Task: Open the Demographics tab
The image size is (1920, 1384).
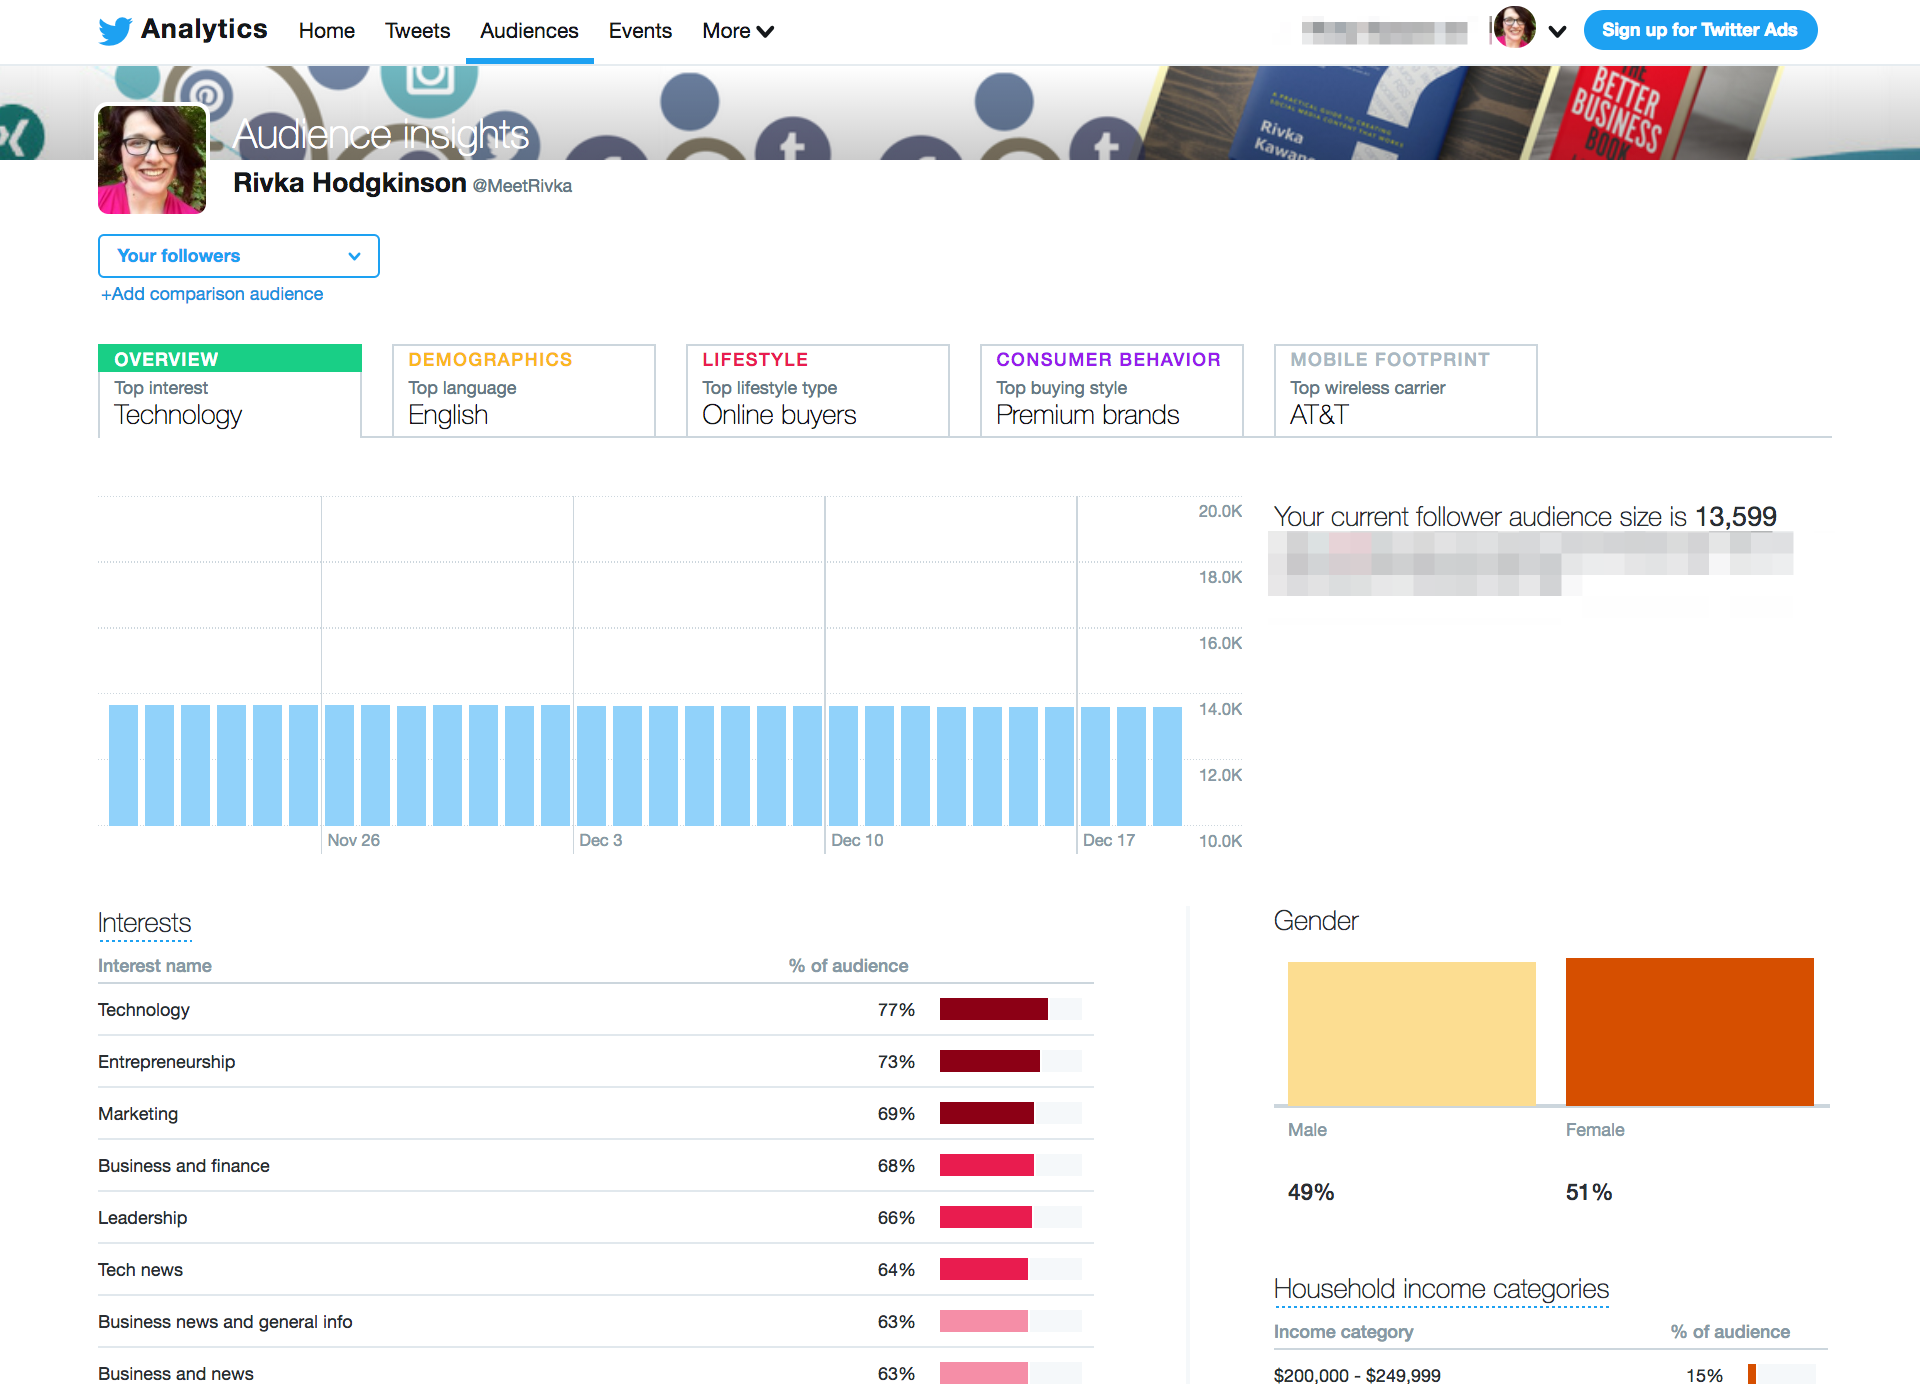Action: coord(523,390)
